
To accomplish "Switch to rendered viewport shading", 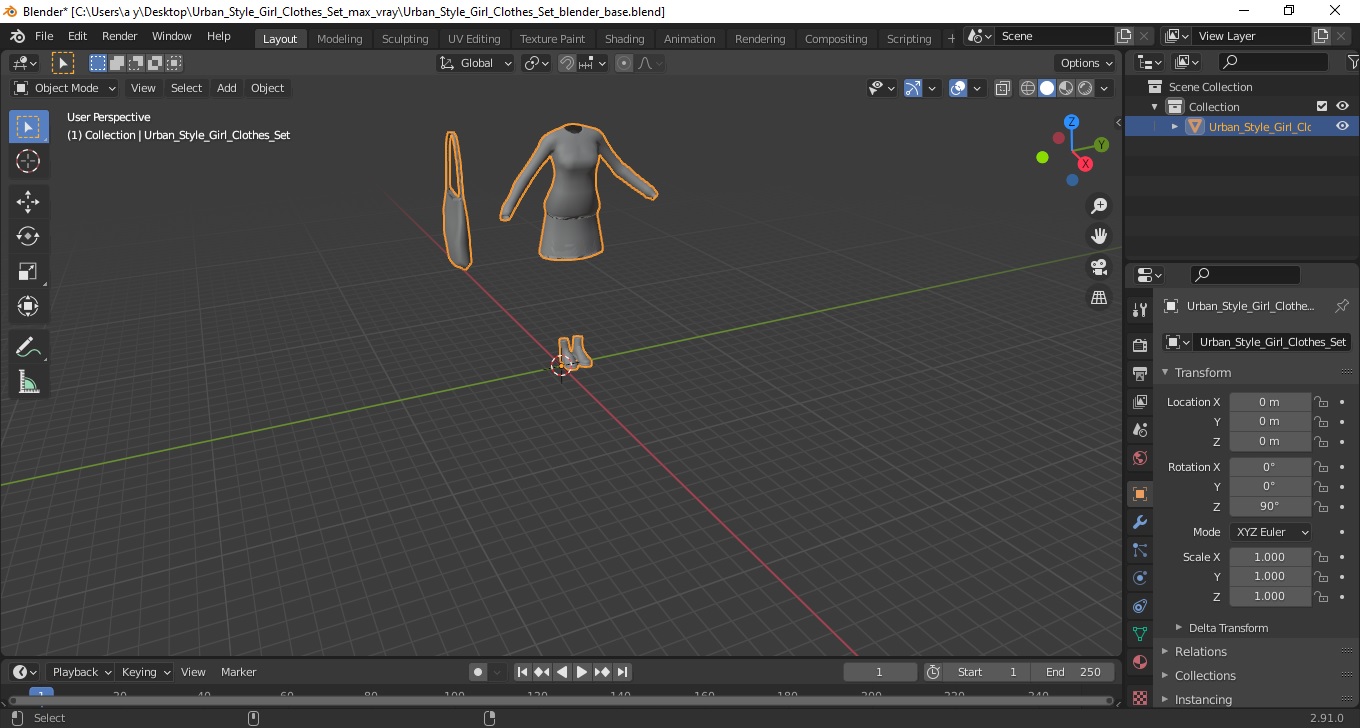I will (x=1085, y=88).
